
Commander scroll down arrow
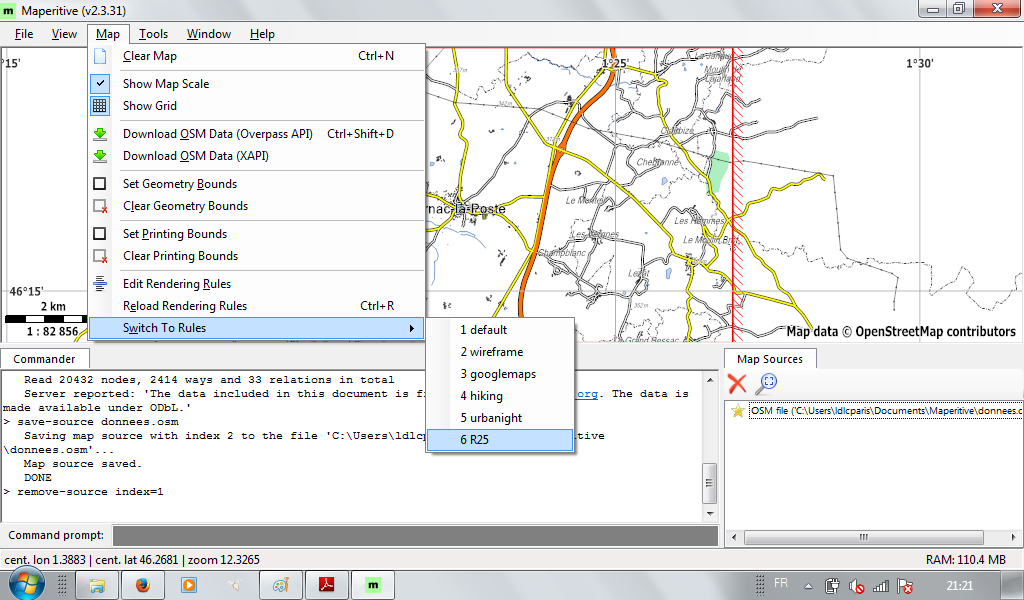tap(710, 514)
